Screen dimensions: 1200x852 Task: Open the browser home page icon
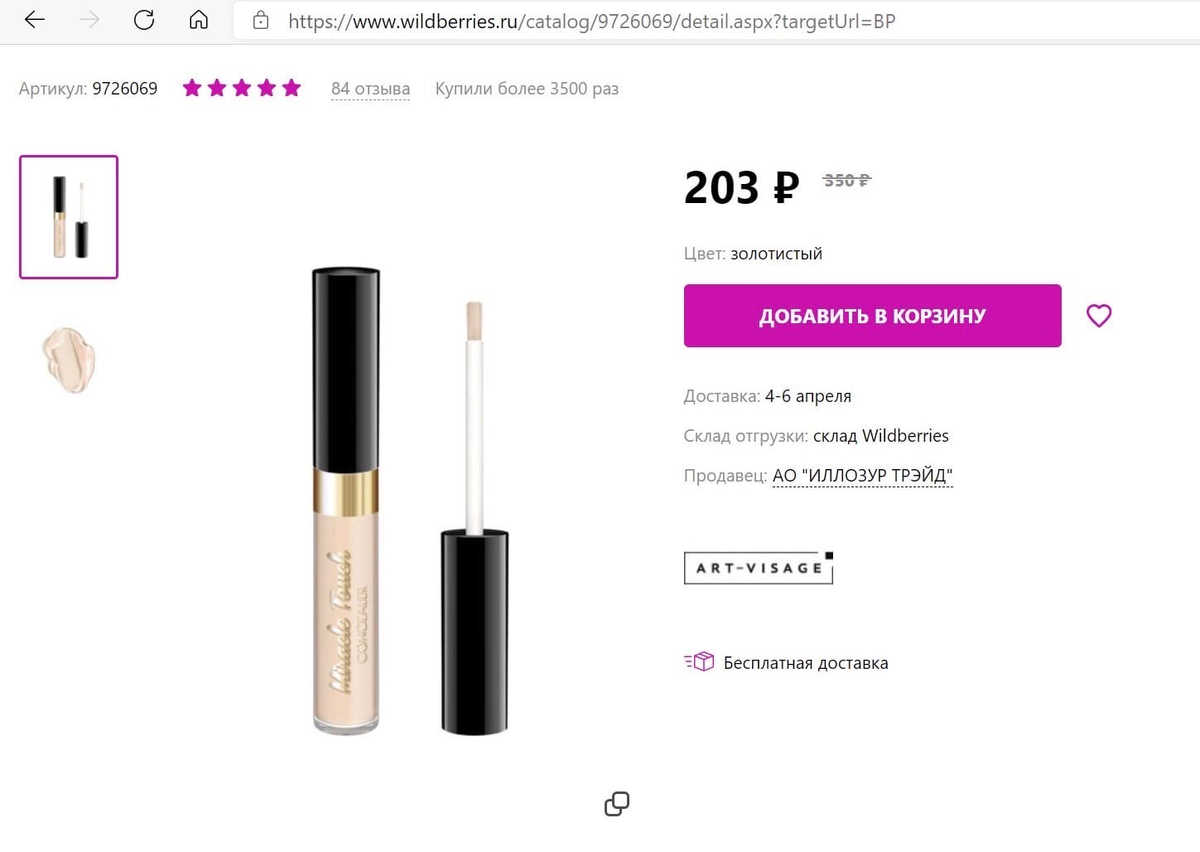[x=199, y=20]
